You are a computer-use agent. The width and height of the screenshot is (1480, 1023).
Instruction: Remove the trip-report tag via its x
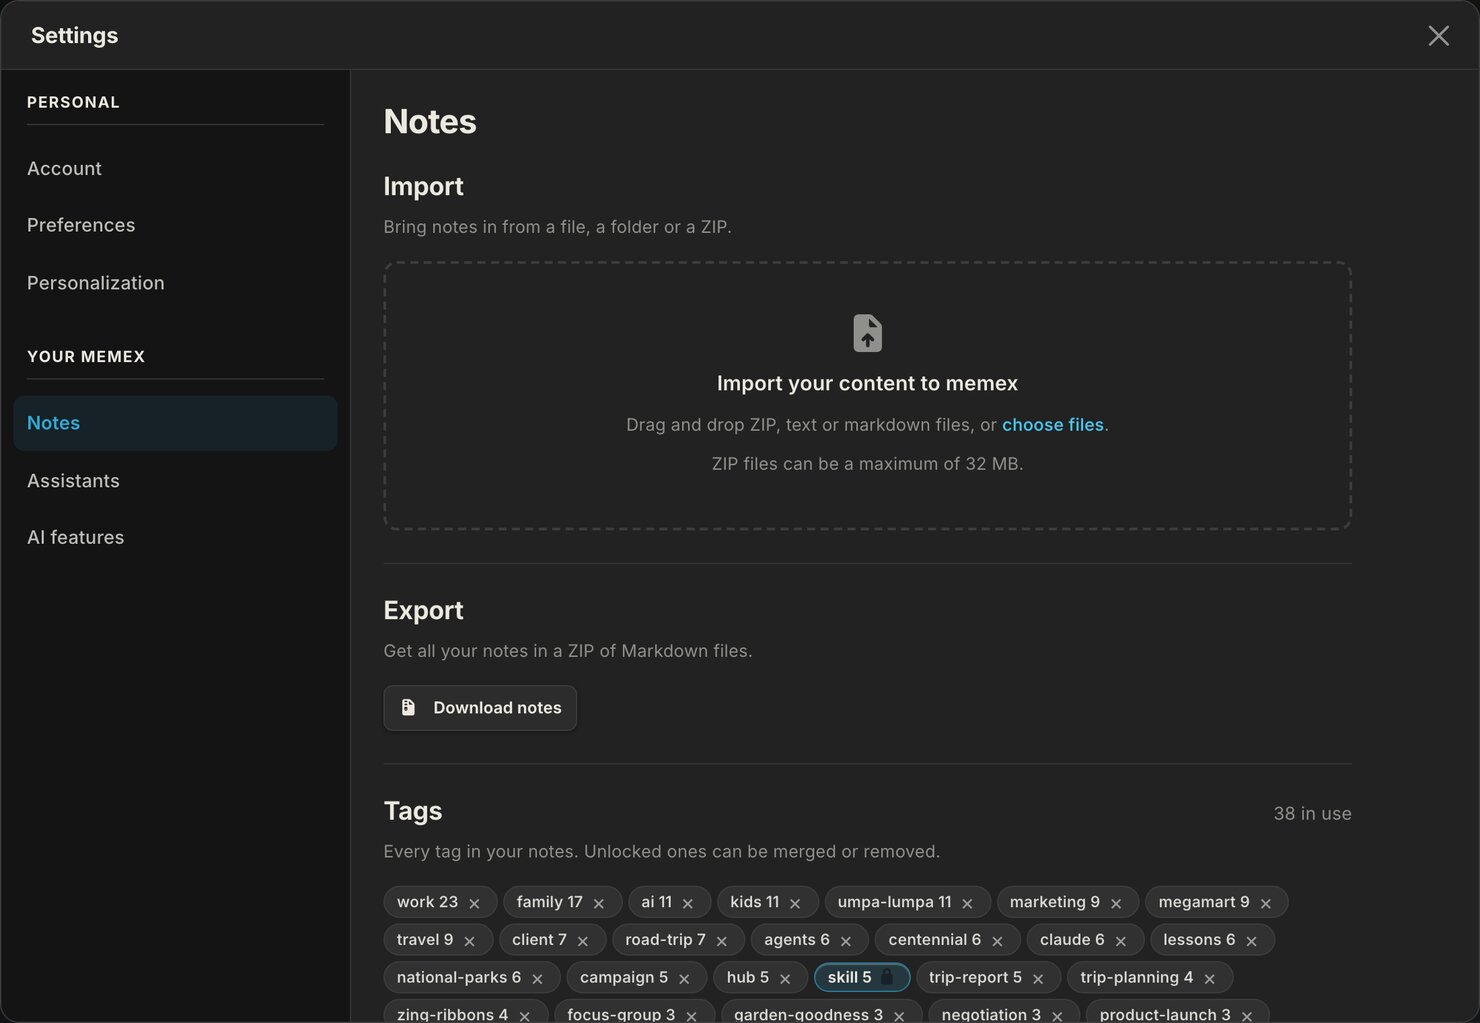tap(1038, 979)
